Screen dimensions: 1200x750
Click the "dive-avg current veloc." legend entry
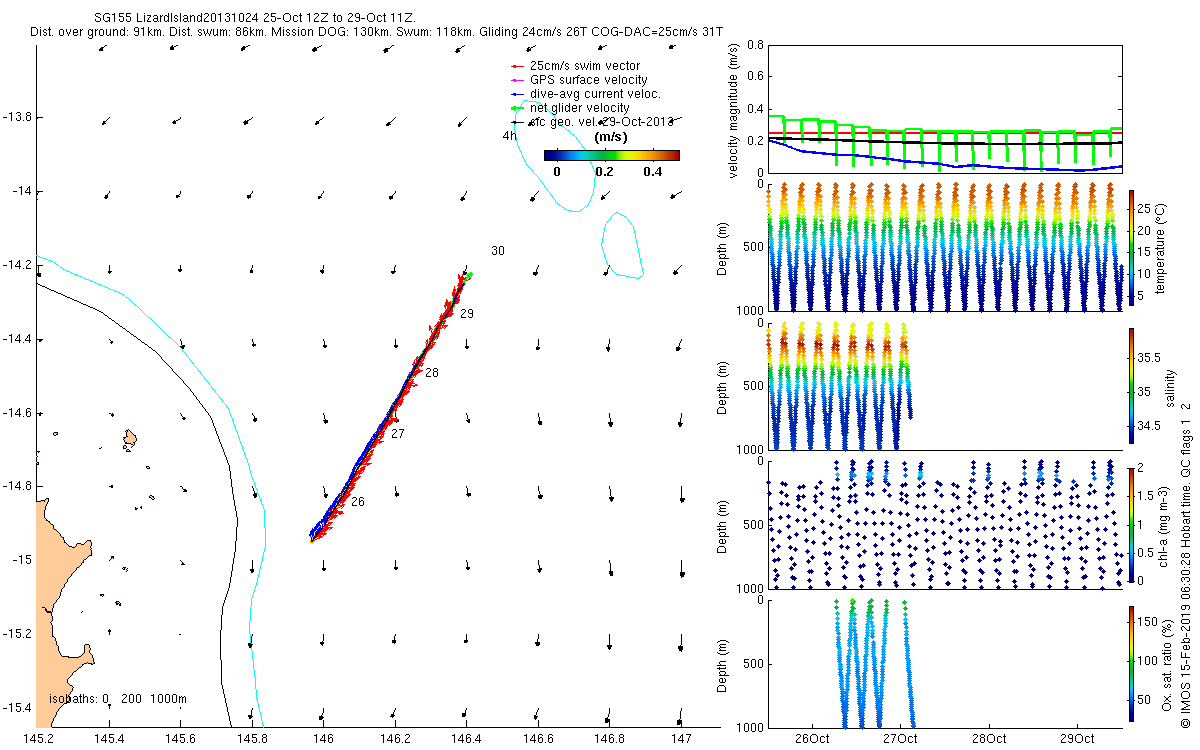pos(584,94)
